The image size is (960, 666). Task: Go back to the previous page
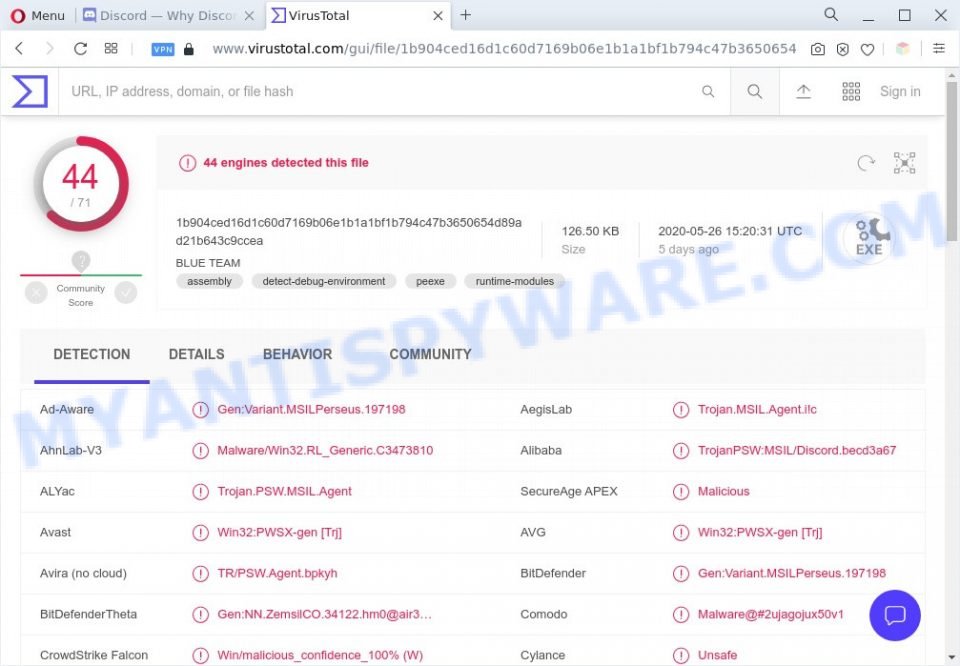coord(20,48)
